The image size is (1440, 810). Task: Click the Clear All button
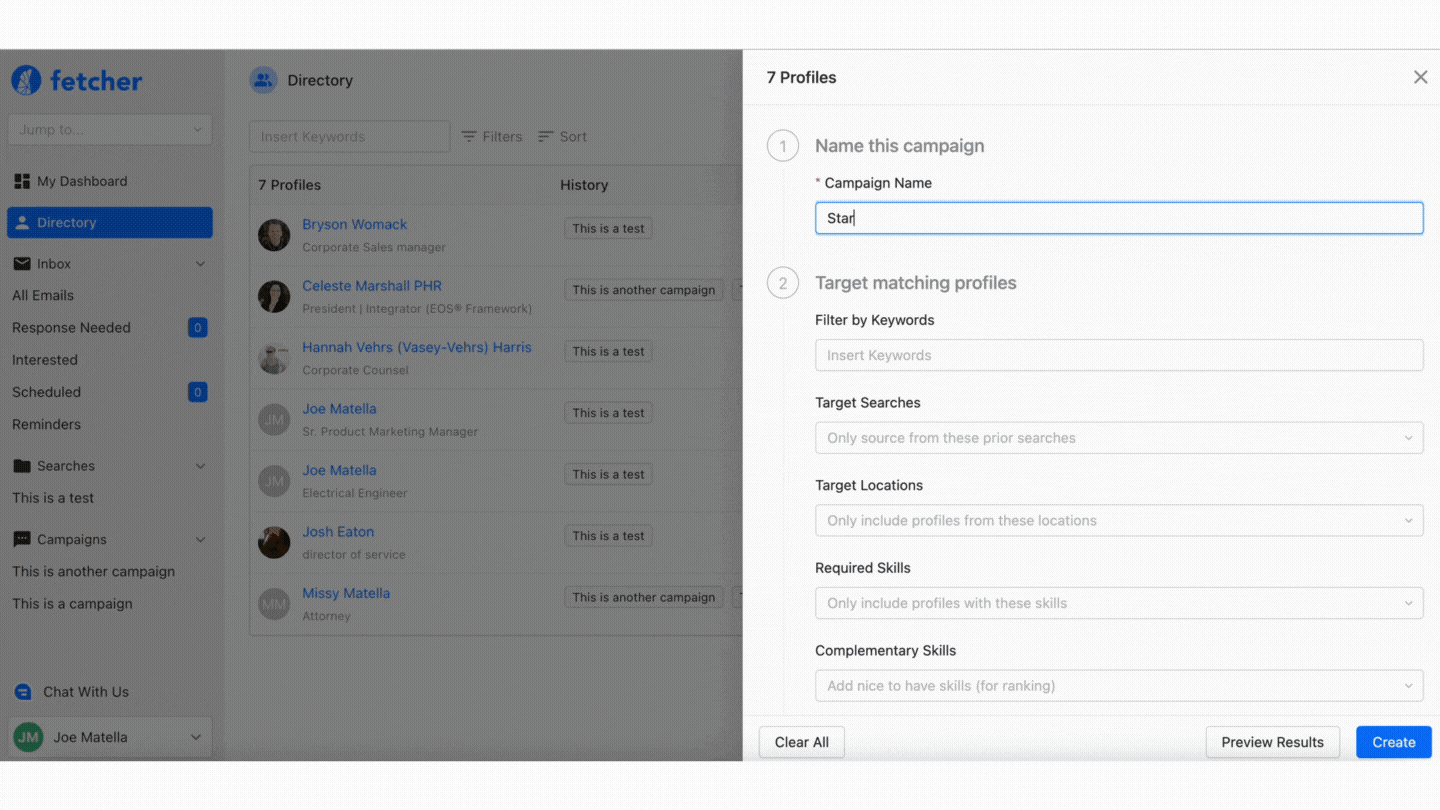click(802, 742)
